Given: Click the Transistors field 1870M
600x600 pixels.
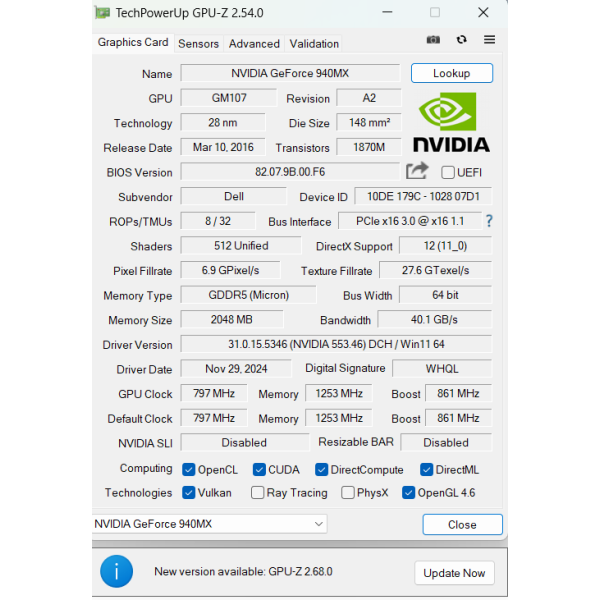Looking at the screenshot, I should coord(369,147).
